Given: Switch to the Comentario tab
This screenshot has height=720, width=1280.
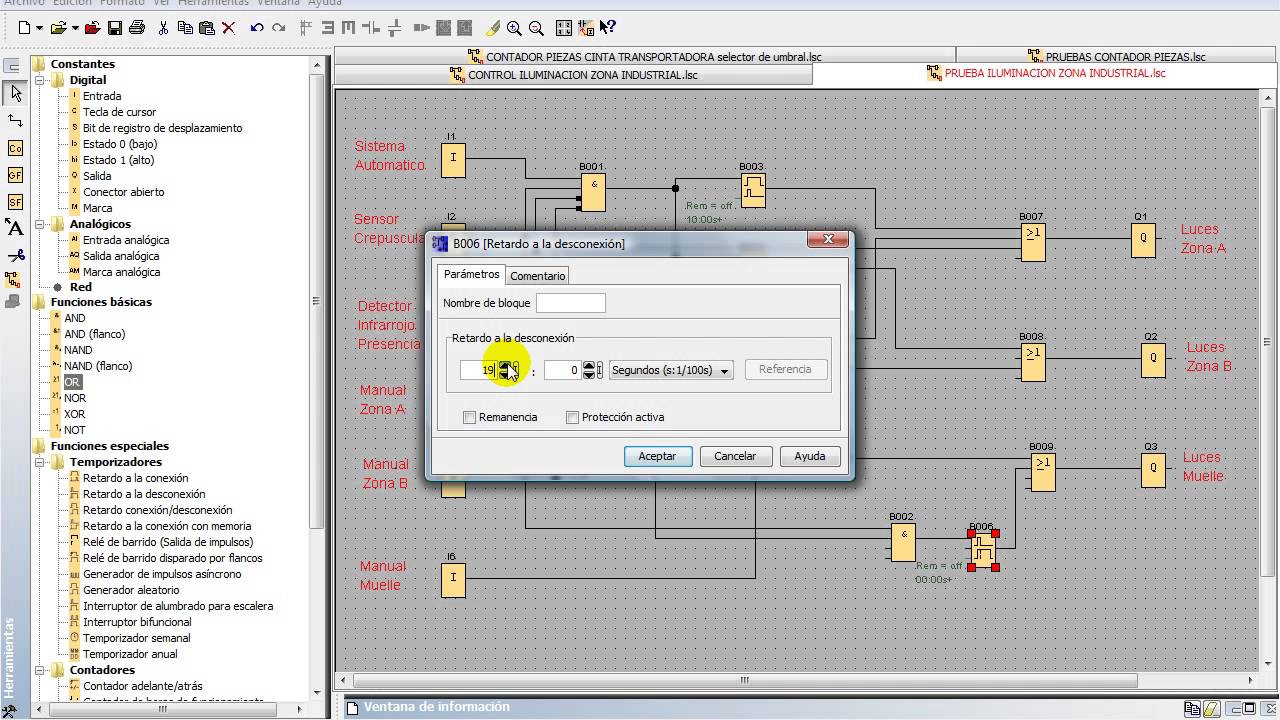Looking at the screenshot, I should pyautogui.click(x=537, y=275).
